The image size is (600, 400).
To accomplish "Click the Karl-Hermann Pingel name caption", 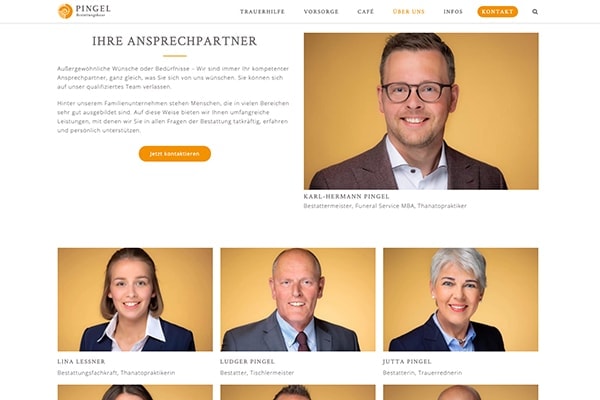I will 346,196.
